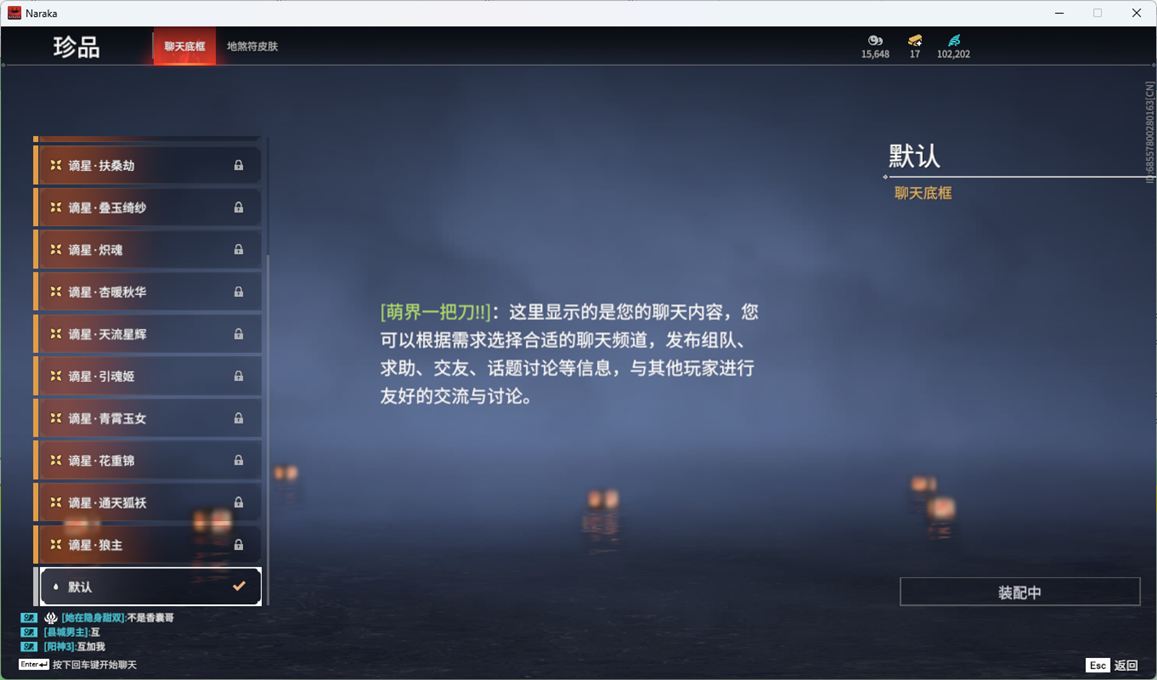Image resolution: width=1157 pixels, height=680 pixels.
Task: Click the lock icon on 谪星·青霄玉女 row
Action: pyautogui.click(x=238, y=417)
